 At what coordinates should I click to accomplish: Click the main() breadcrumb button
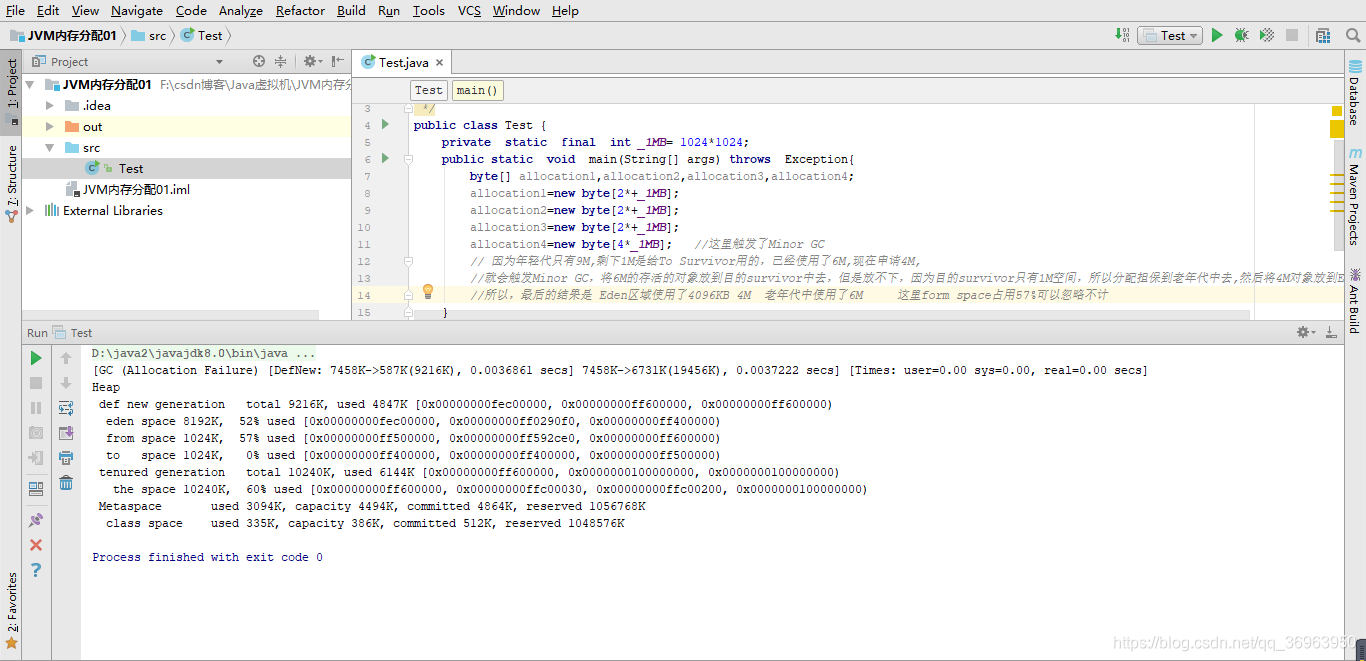pos(477,90)
